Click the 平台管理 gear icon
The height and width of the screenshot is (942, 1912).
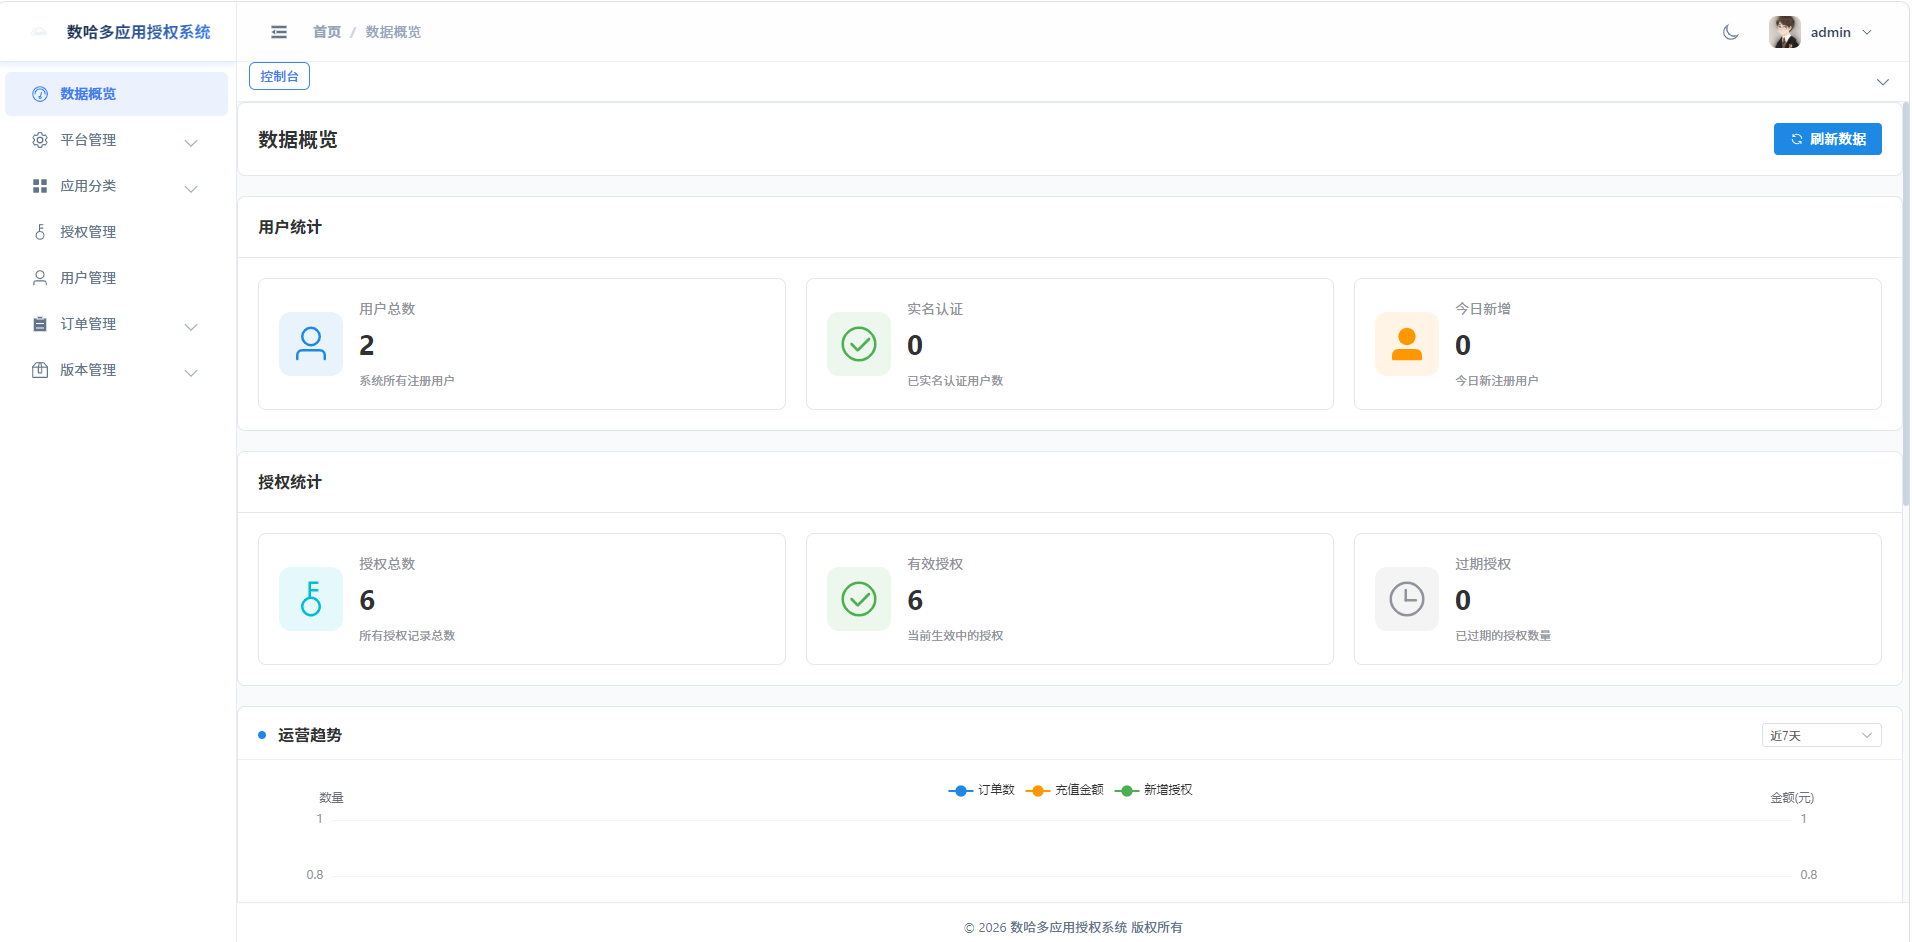(x=40, y=140)
